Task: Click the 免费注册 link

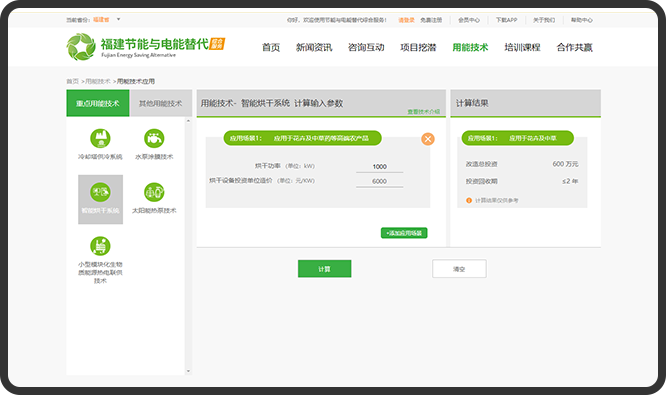Action: tap(431, 20)
